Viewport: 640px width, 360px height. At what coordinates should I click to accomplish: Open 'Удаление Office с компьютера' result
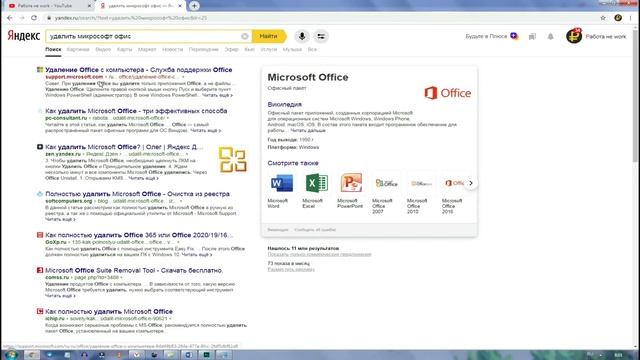(139, 70)
